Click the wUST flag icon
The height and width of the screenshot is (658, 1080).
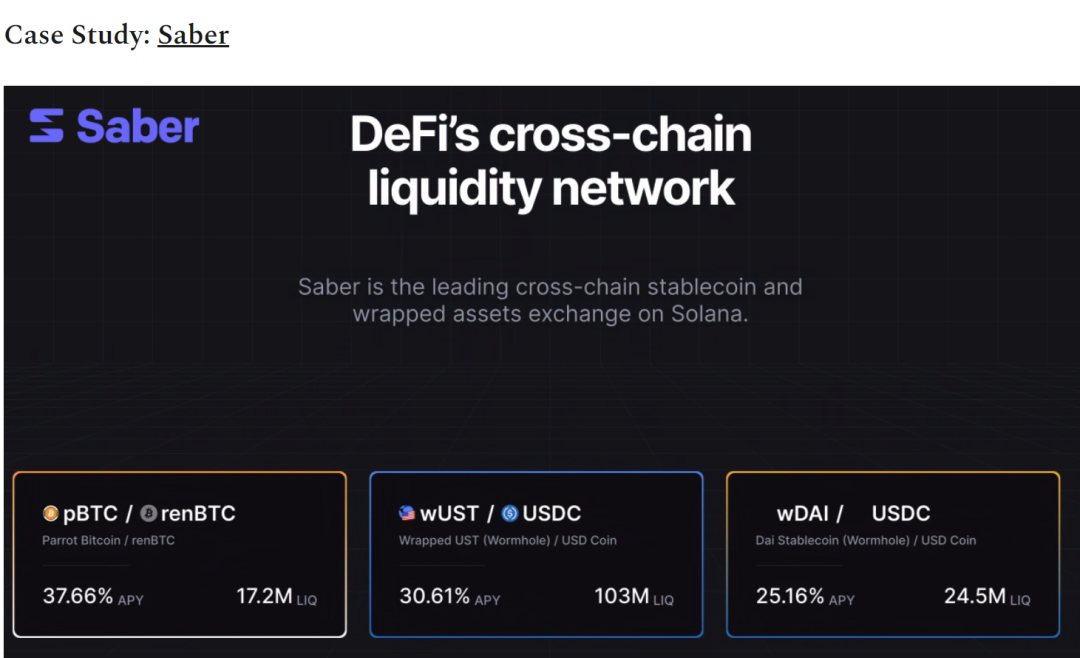click(407, 513)
